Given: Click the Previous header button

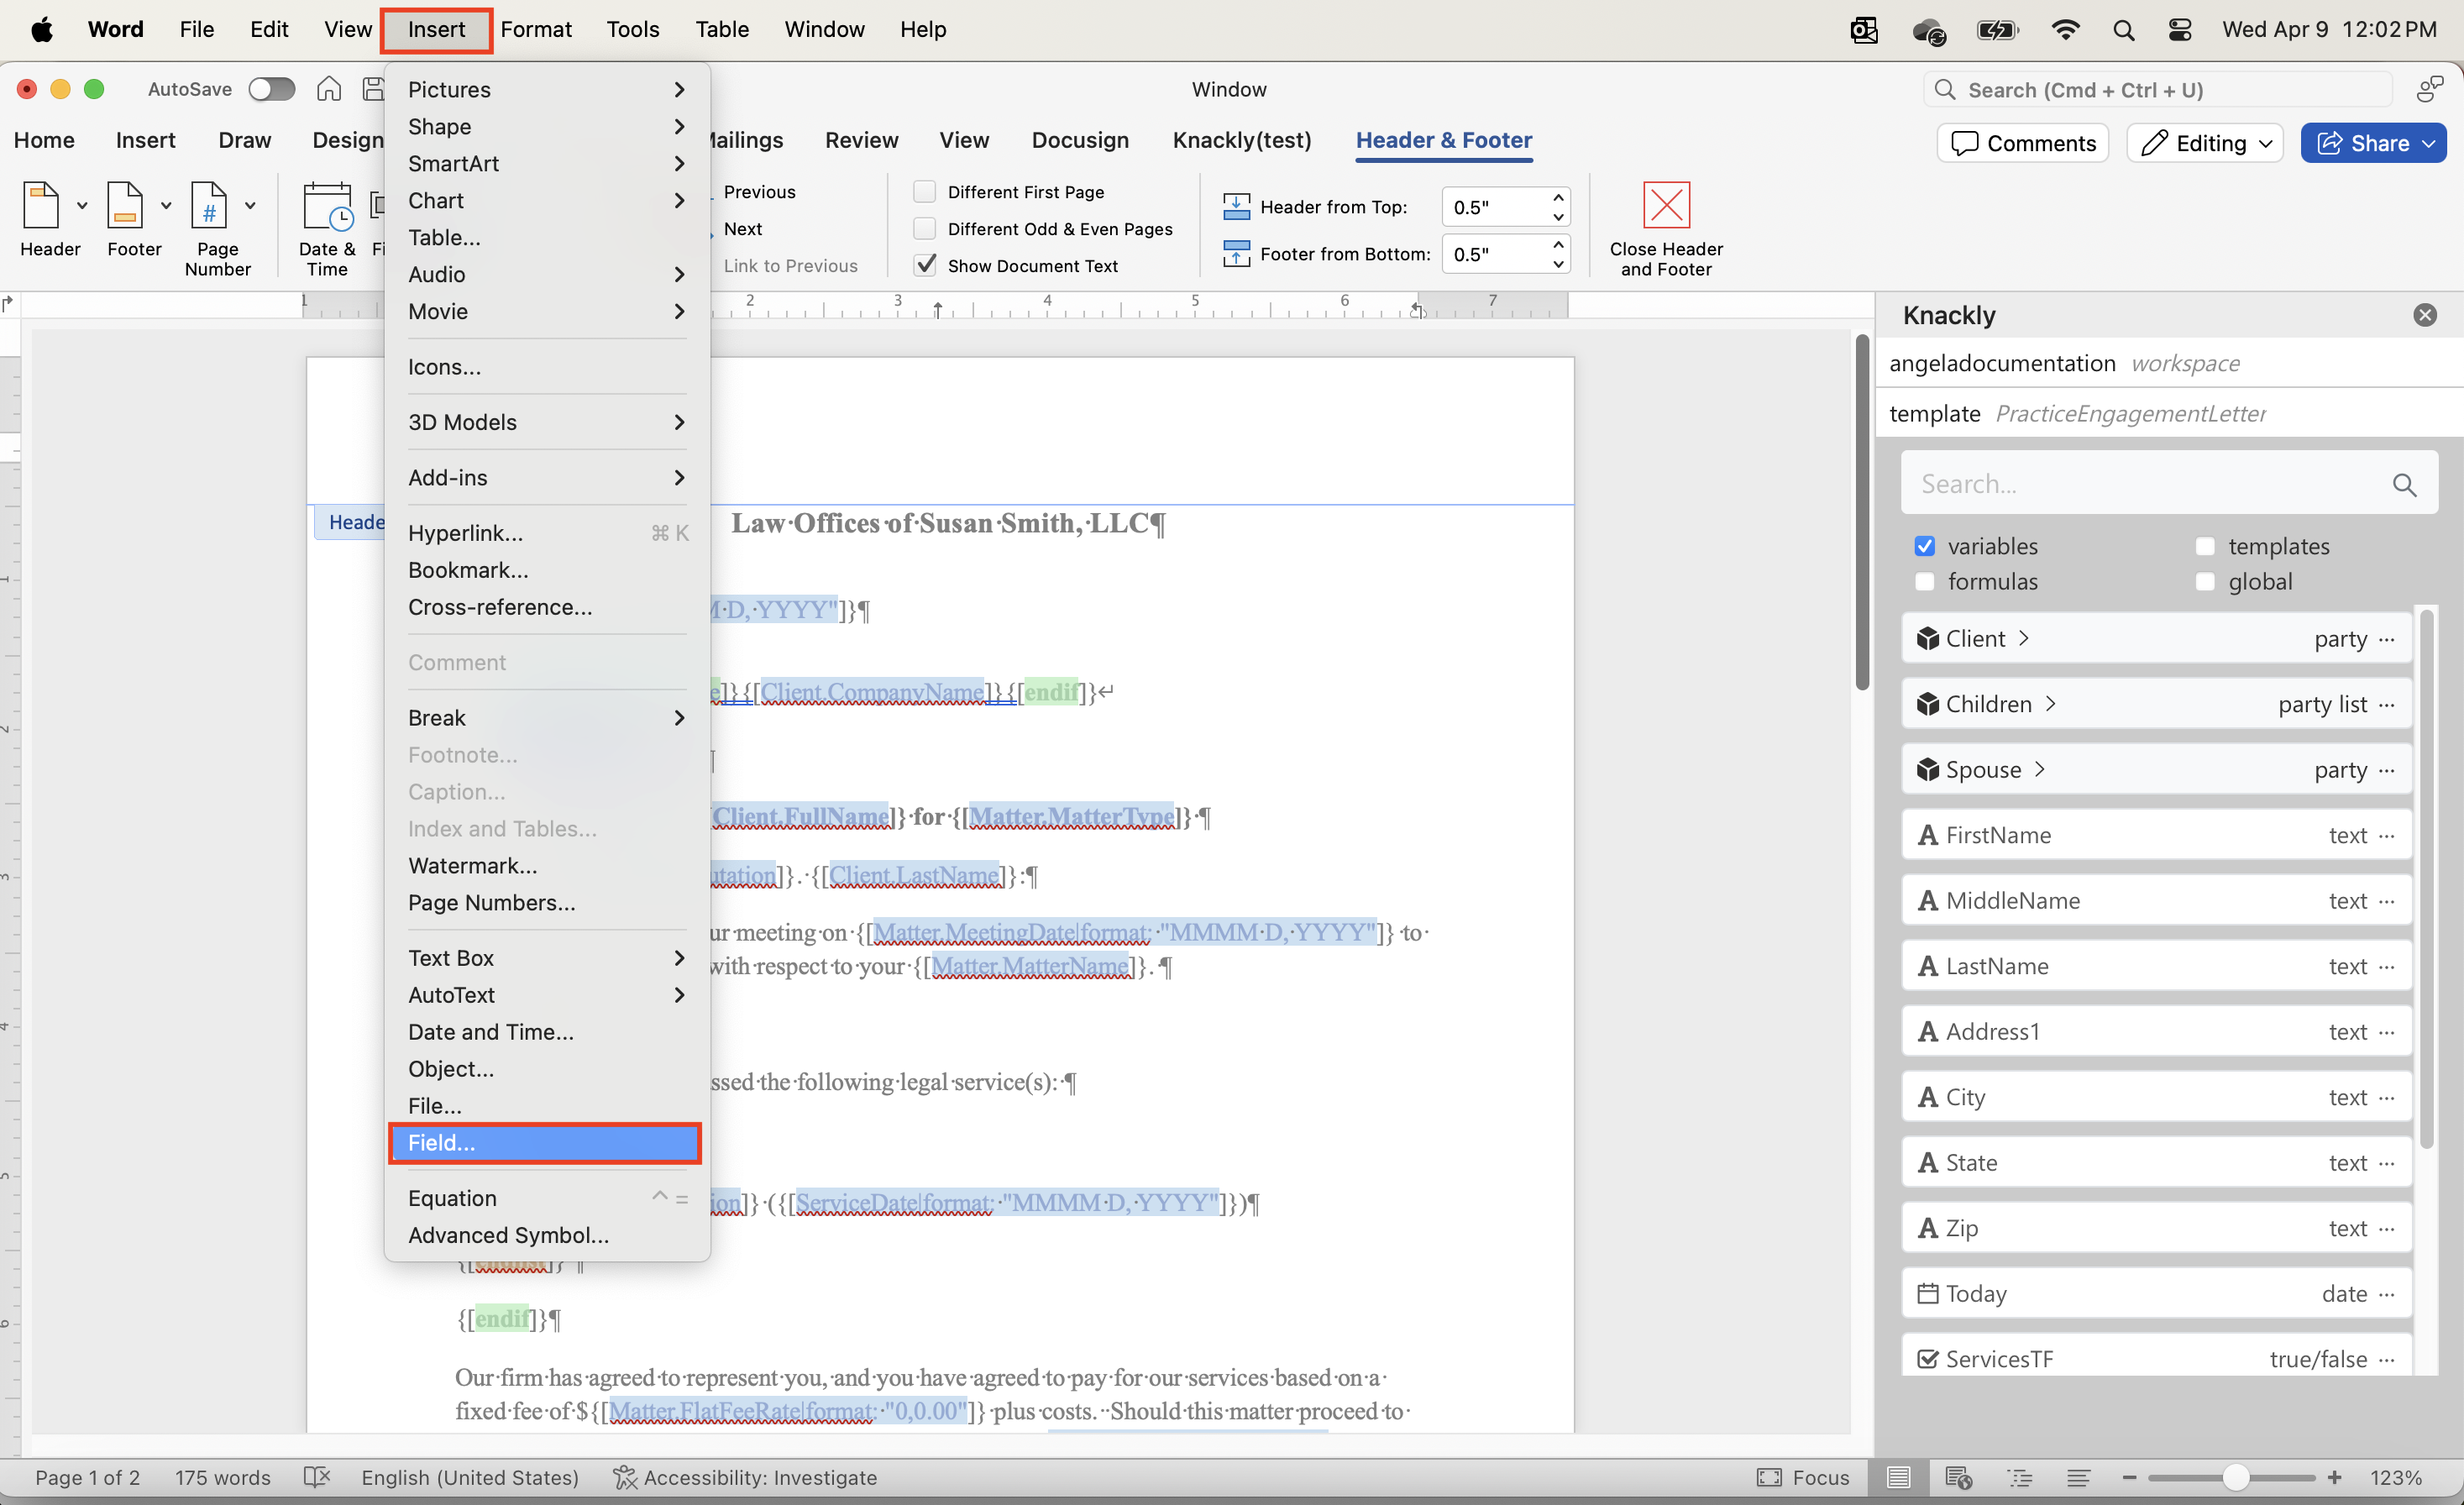Looking at the screenshot, I should tap(759, 191).
